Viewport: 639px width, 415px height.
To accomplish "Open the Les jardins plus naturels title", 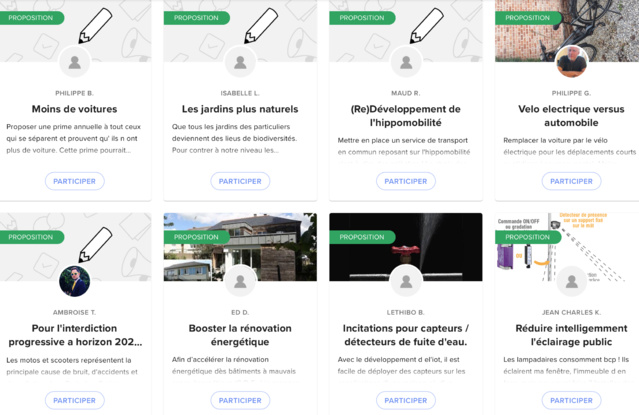I will click(240, 109).
